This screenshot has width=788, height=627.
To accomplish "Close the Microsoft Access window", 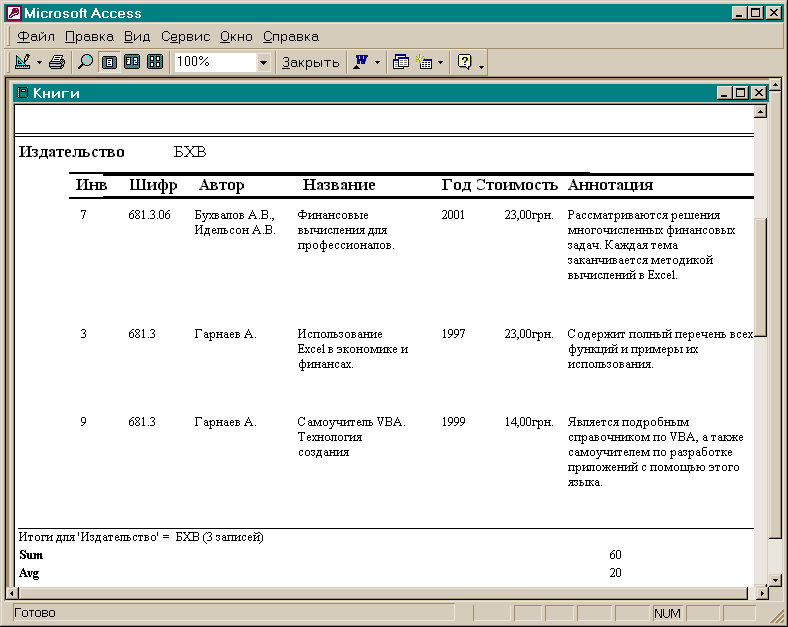I will click(x=773, y=13).
